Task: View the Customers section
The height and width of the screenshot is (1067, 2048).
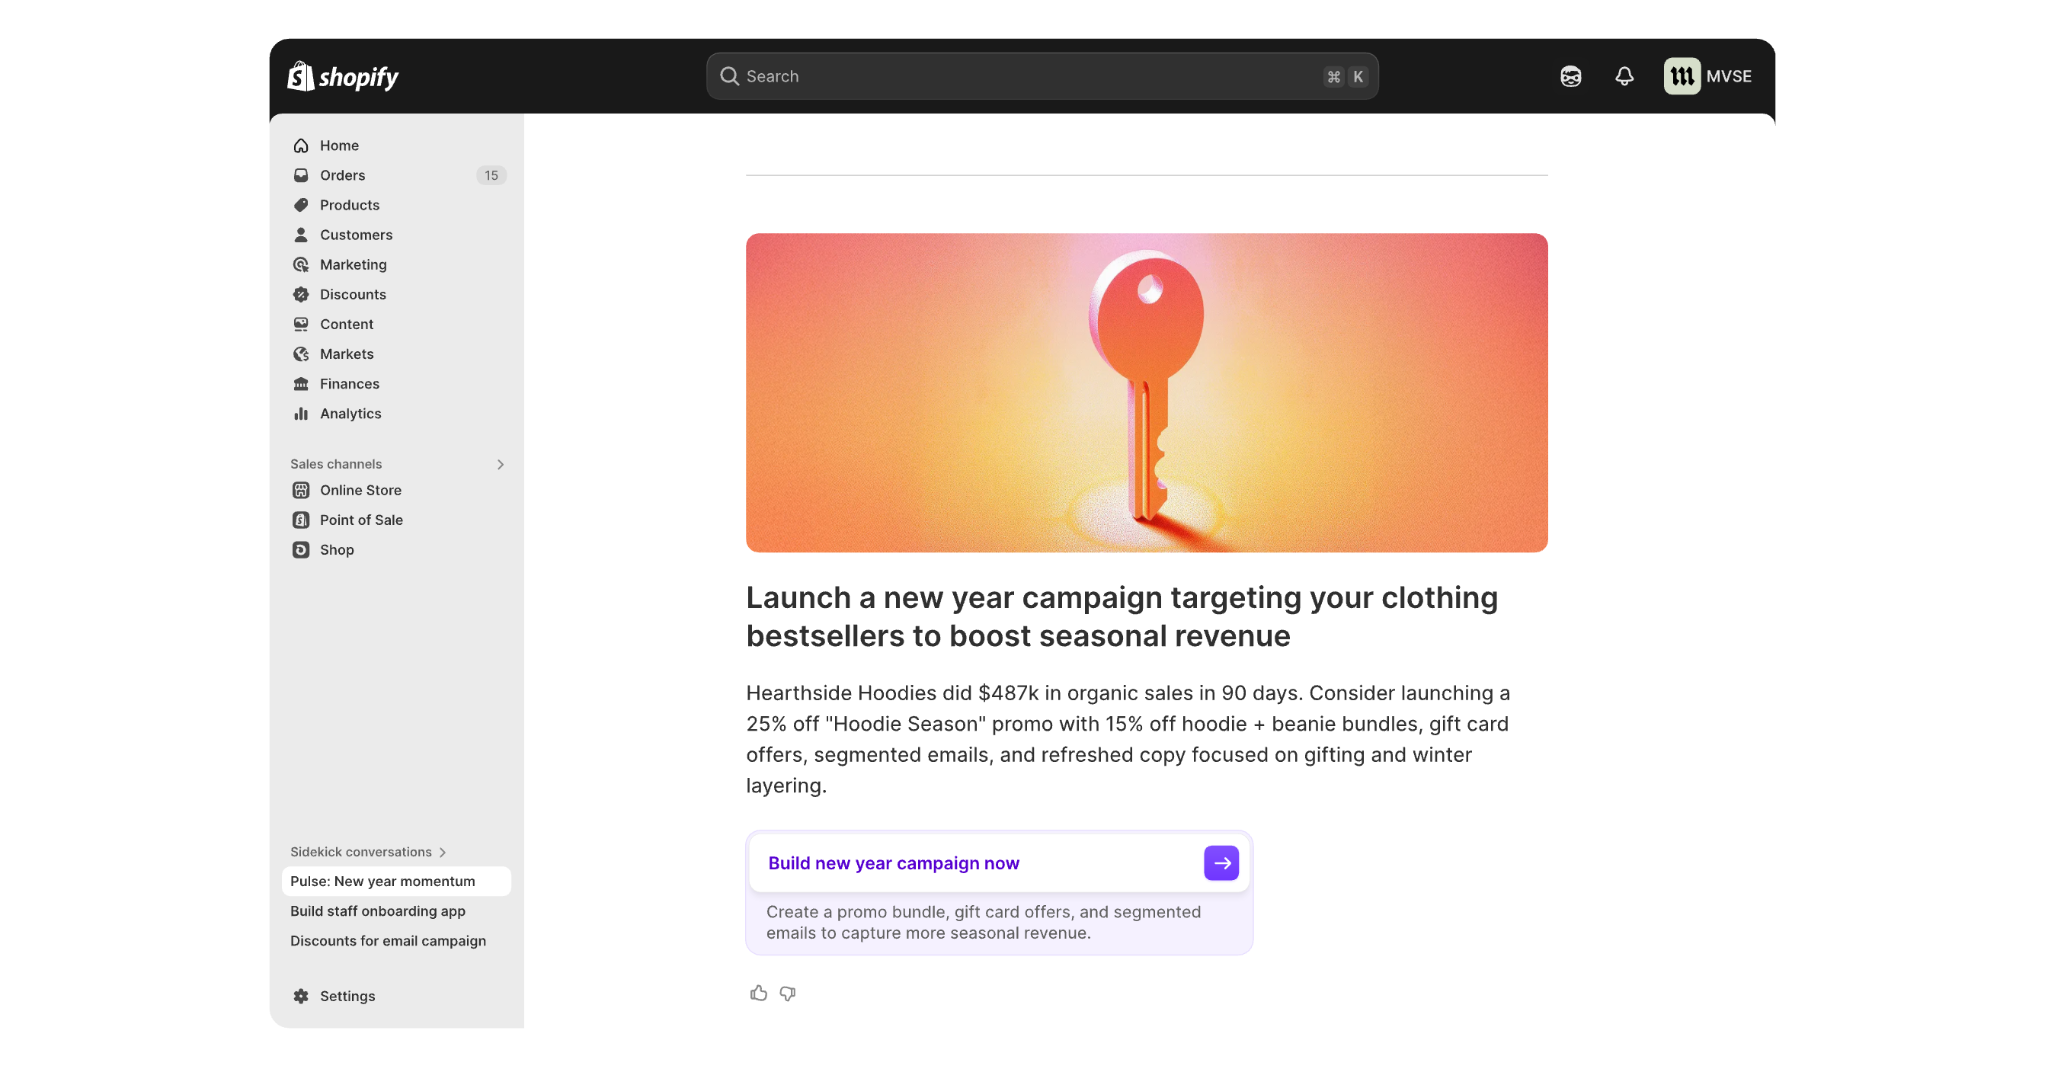Action: point(355,235)
